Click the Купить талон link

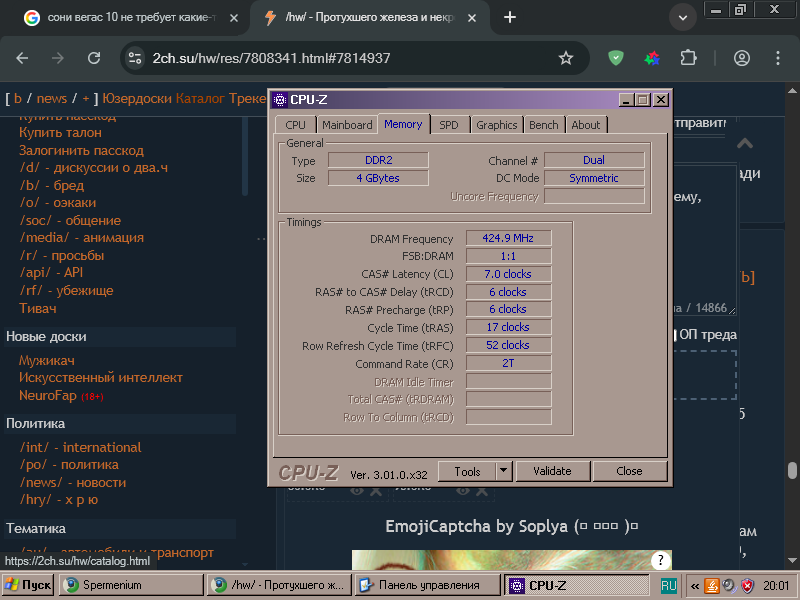point(60,133)
